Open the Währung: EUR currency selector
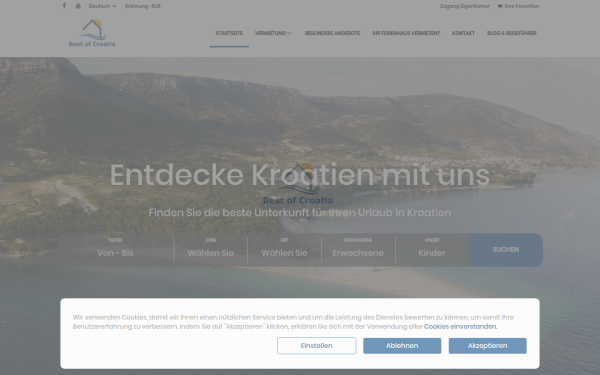 [142, 6]
